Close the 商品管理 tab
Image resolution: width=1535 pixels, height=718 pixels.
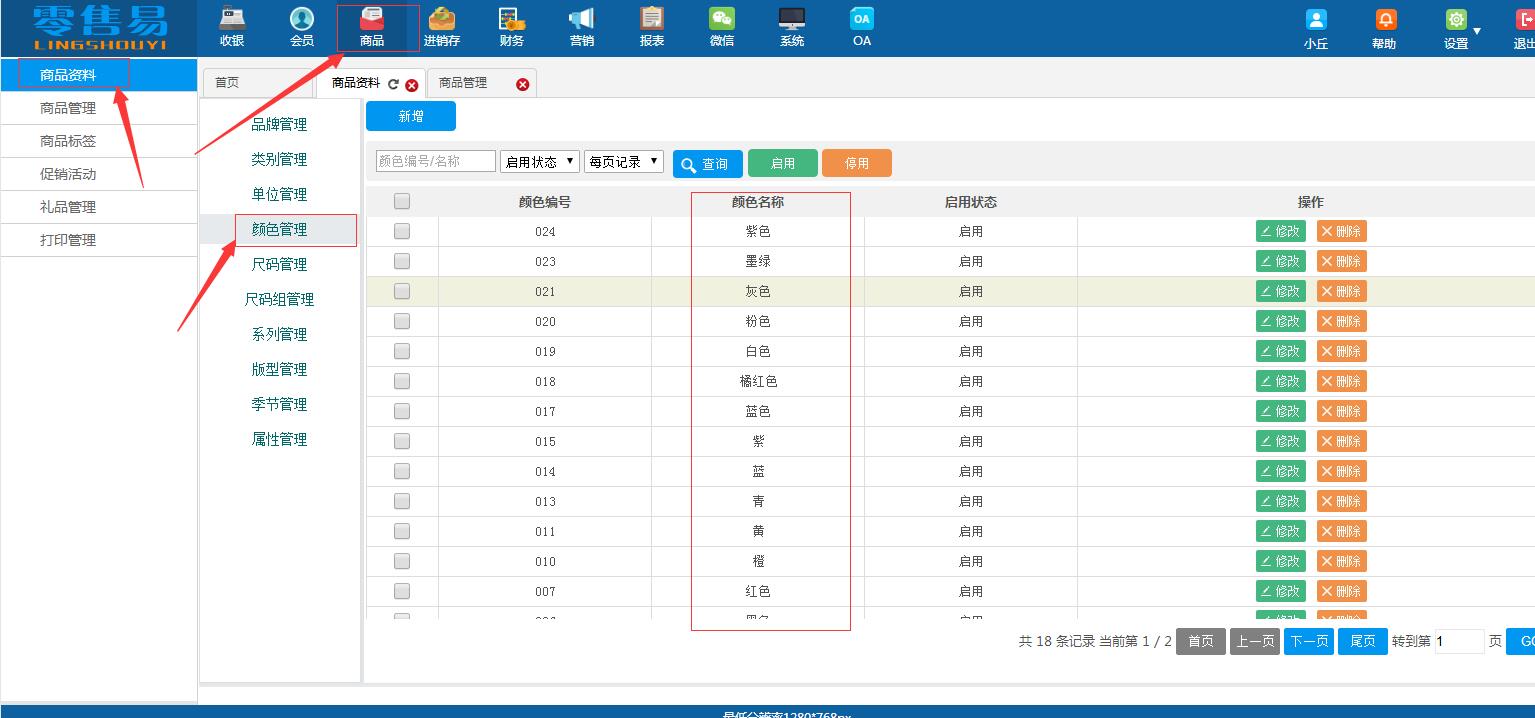(522, 85)
